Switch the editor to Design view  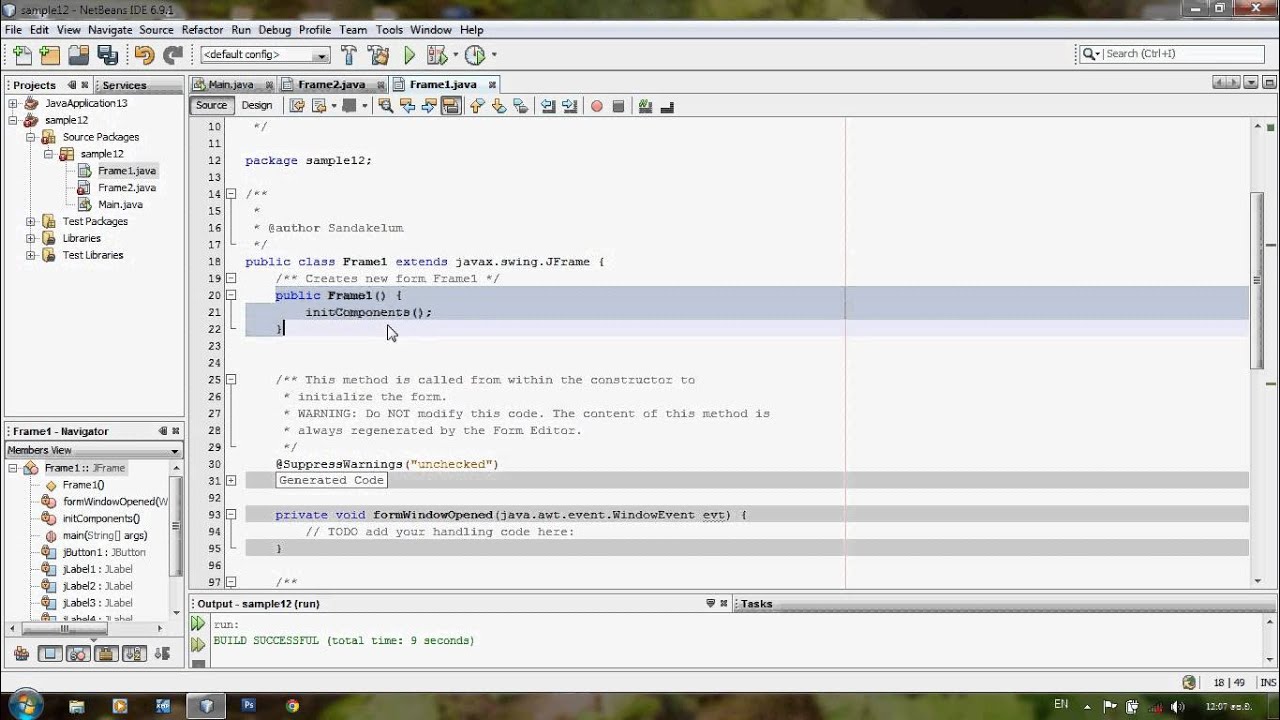(x=256, y=105)
